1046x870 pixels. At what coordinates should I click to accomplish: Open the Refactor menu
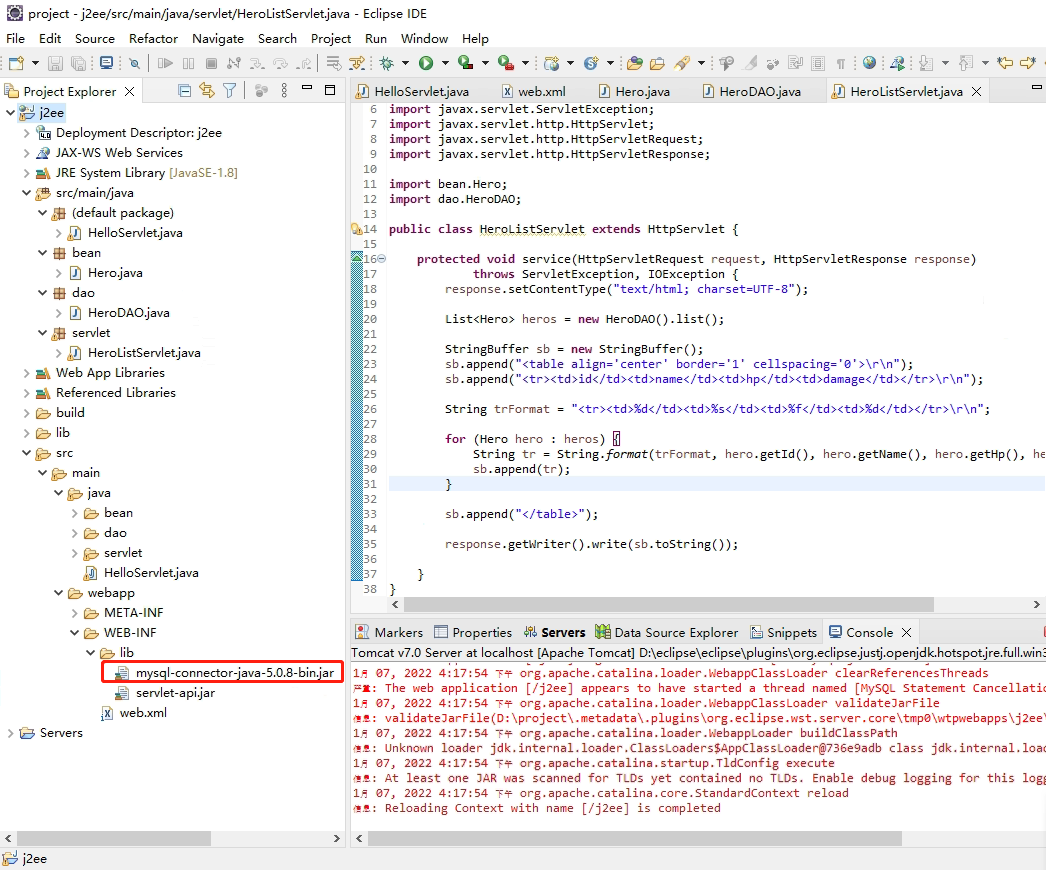(153, 39)
